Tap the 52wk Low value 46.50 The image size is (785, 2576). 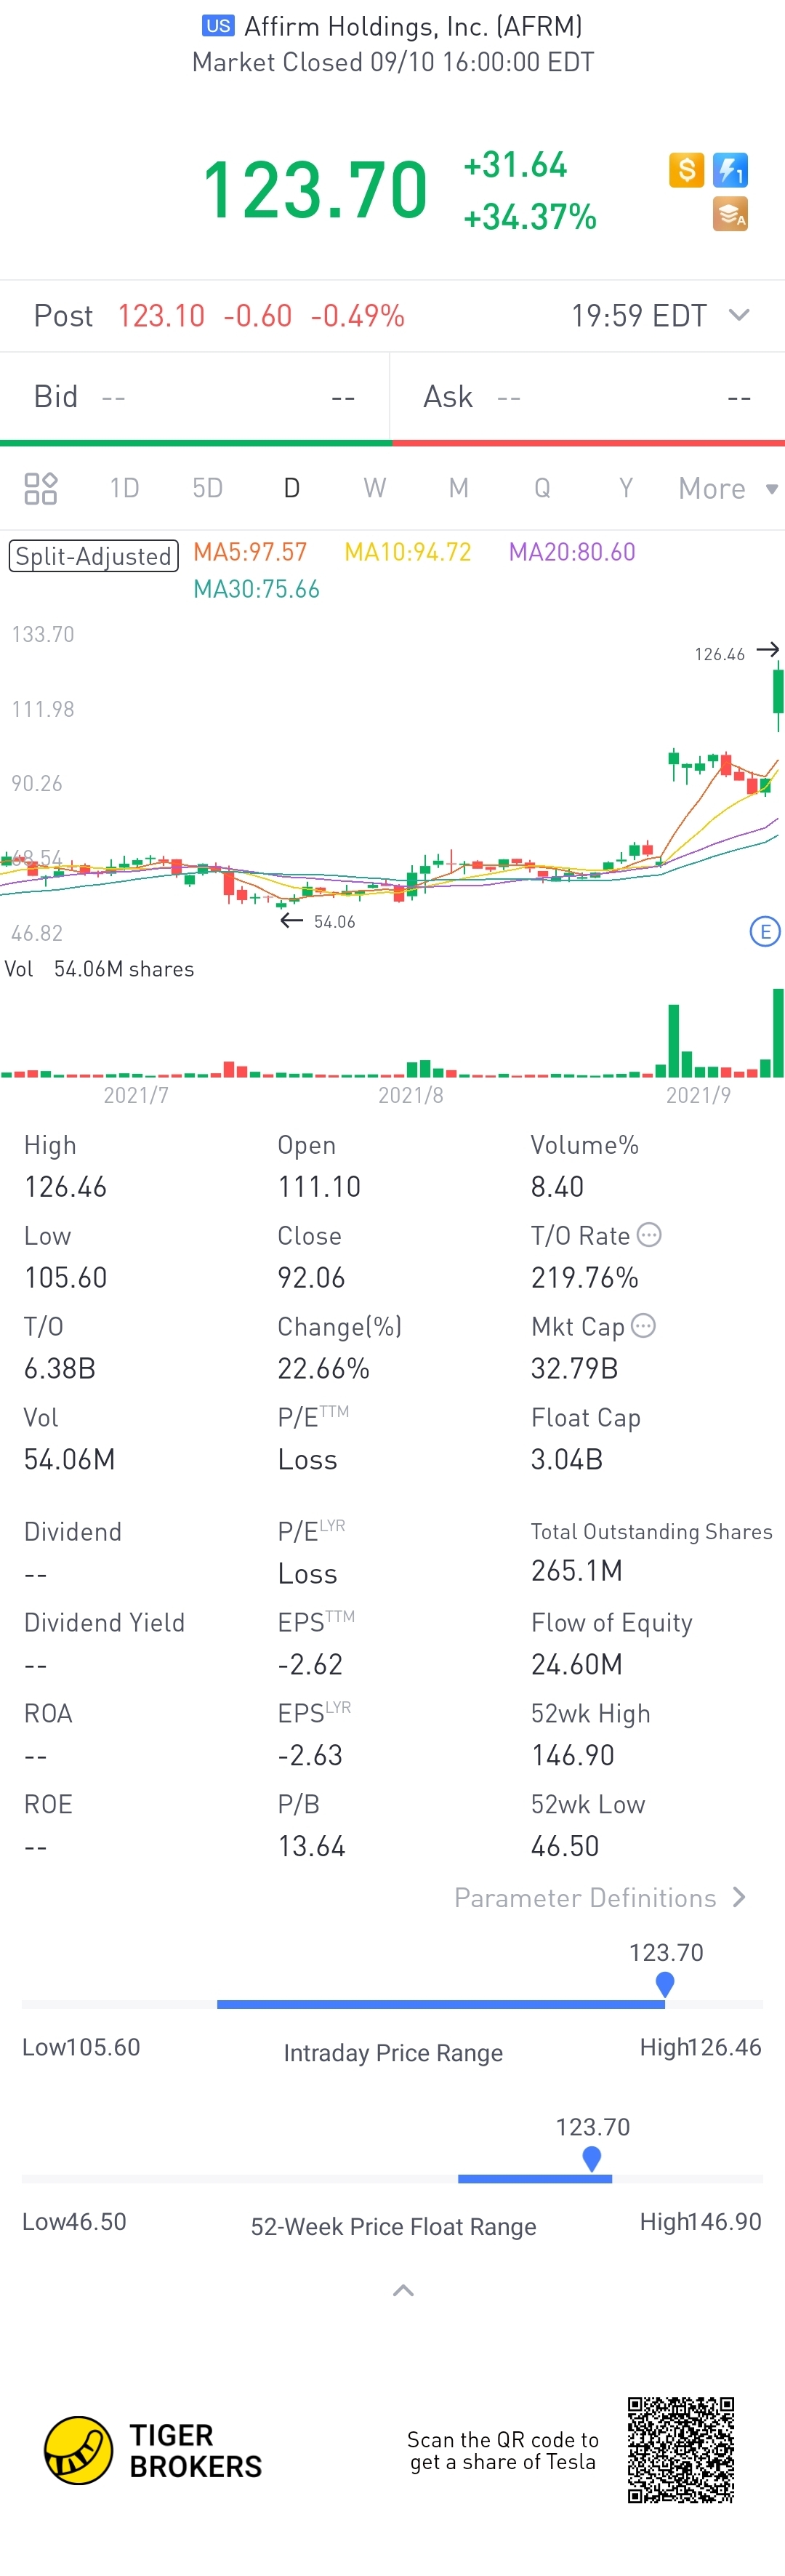(x=565, y=1846)
